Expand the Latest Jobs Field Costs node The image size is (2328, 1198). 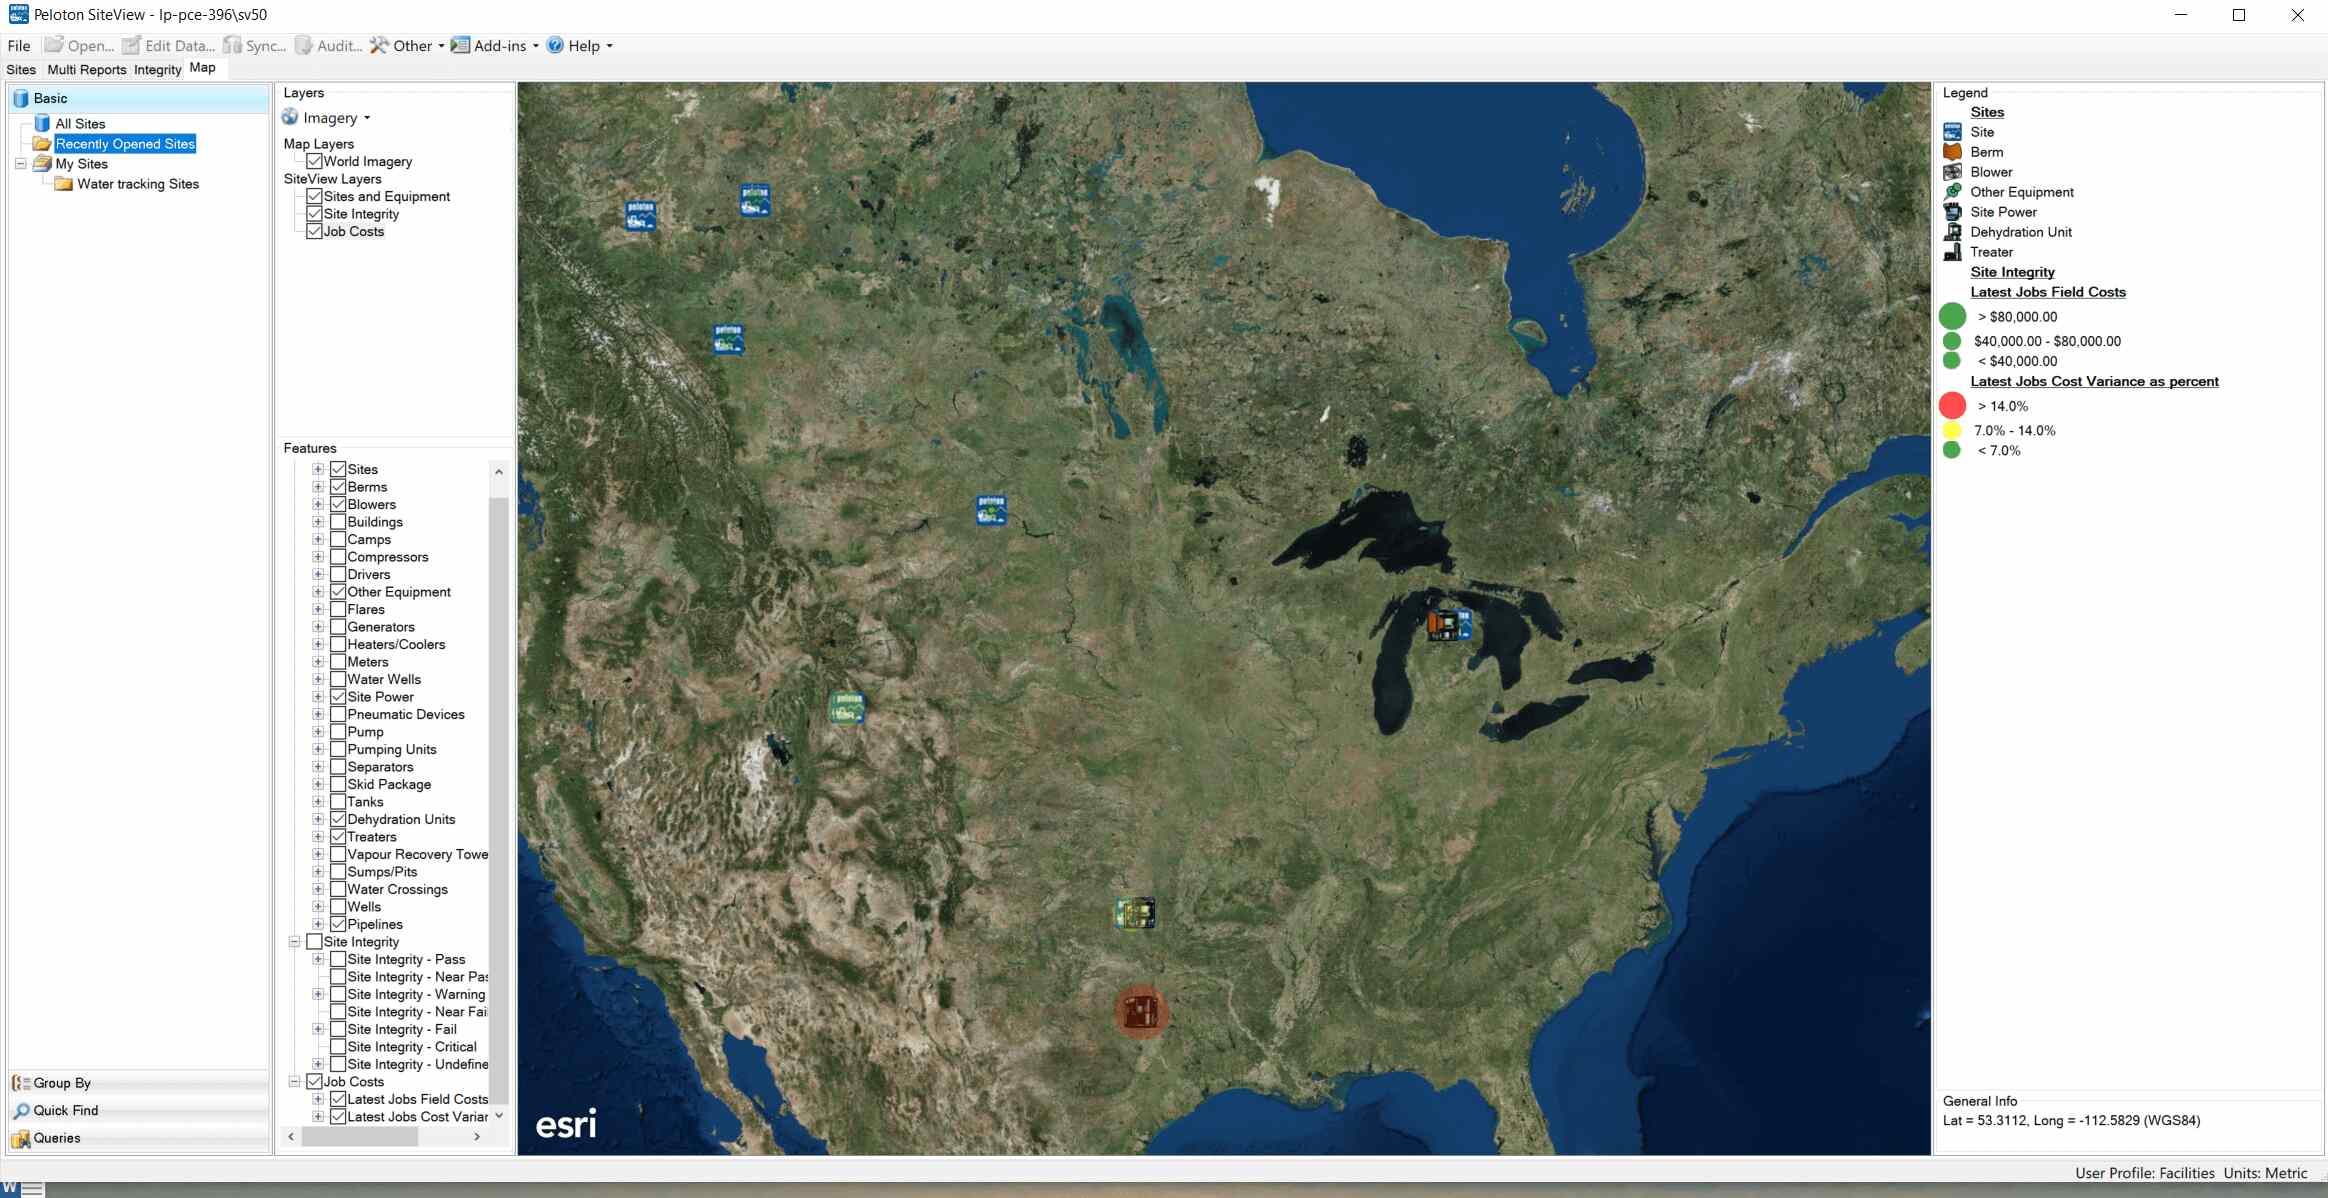(318, 1099)
